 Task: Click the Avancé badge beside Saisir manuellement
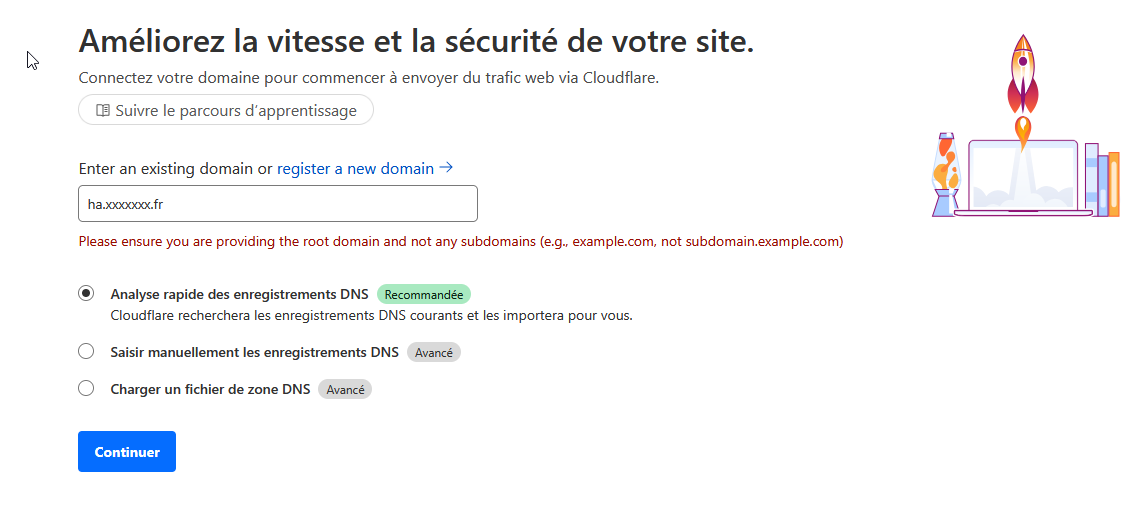coord(434,353)
